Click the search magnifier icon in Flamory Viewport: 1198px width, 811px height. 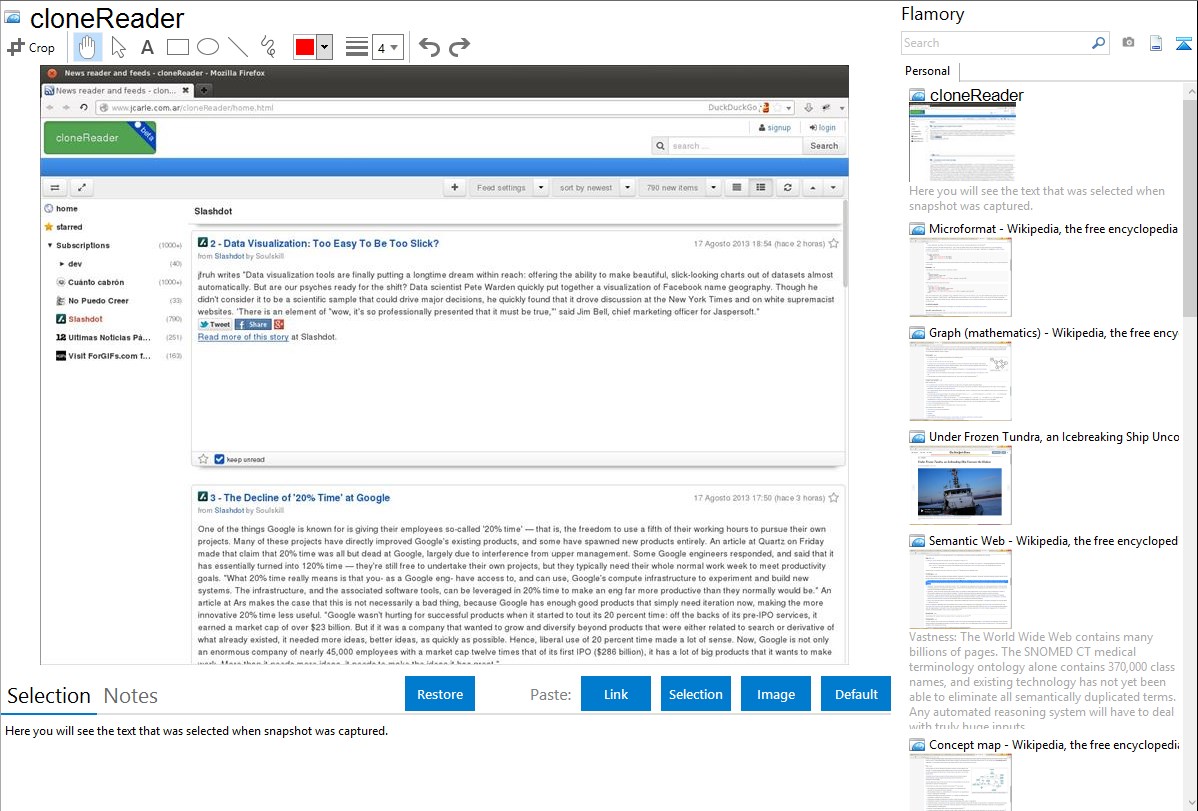coord(1099,43)
